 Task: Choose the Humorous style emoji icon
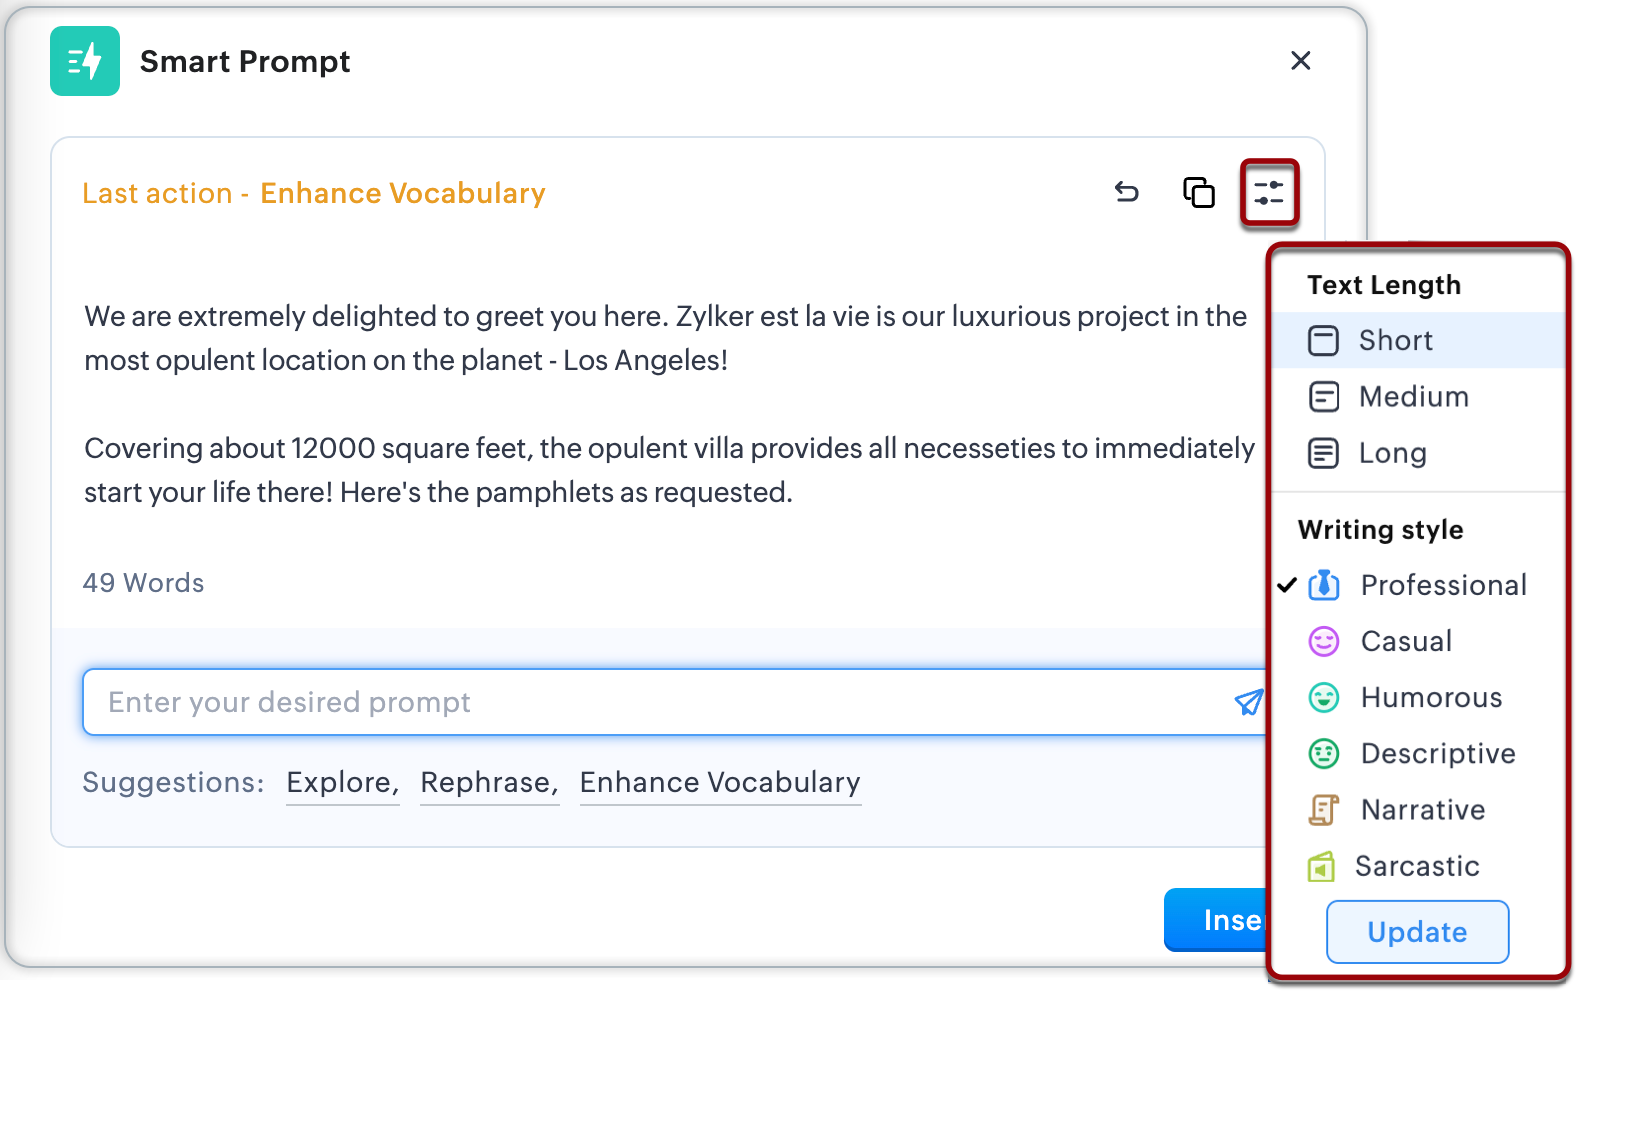click(x=1324, y=697)
